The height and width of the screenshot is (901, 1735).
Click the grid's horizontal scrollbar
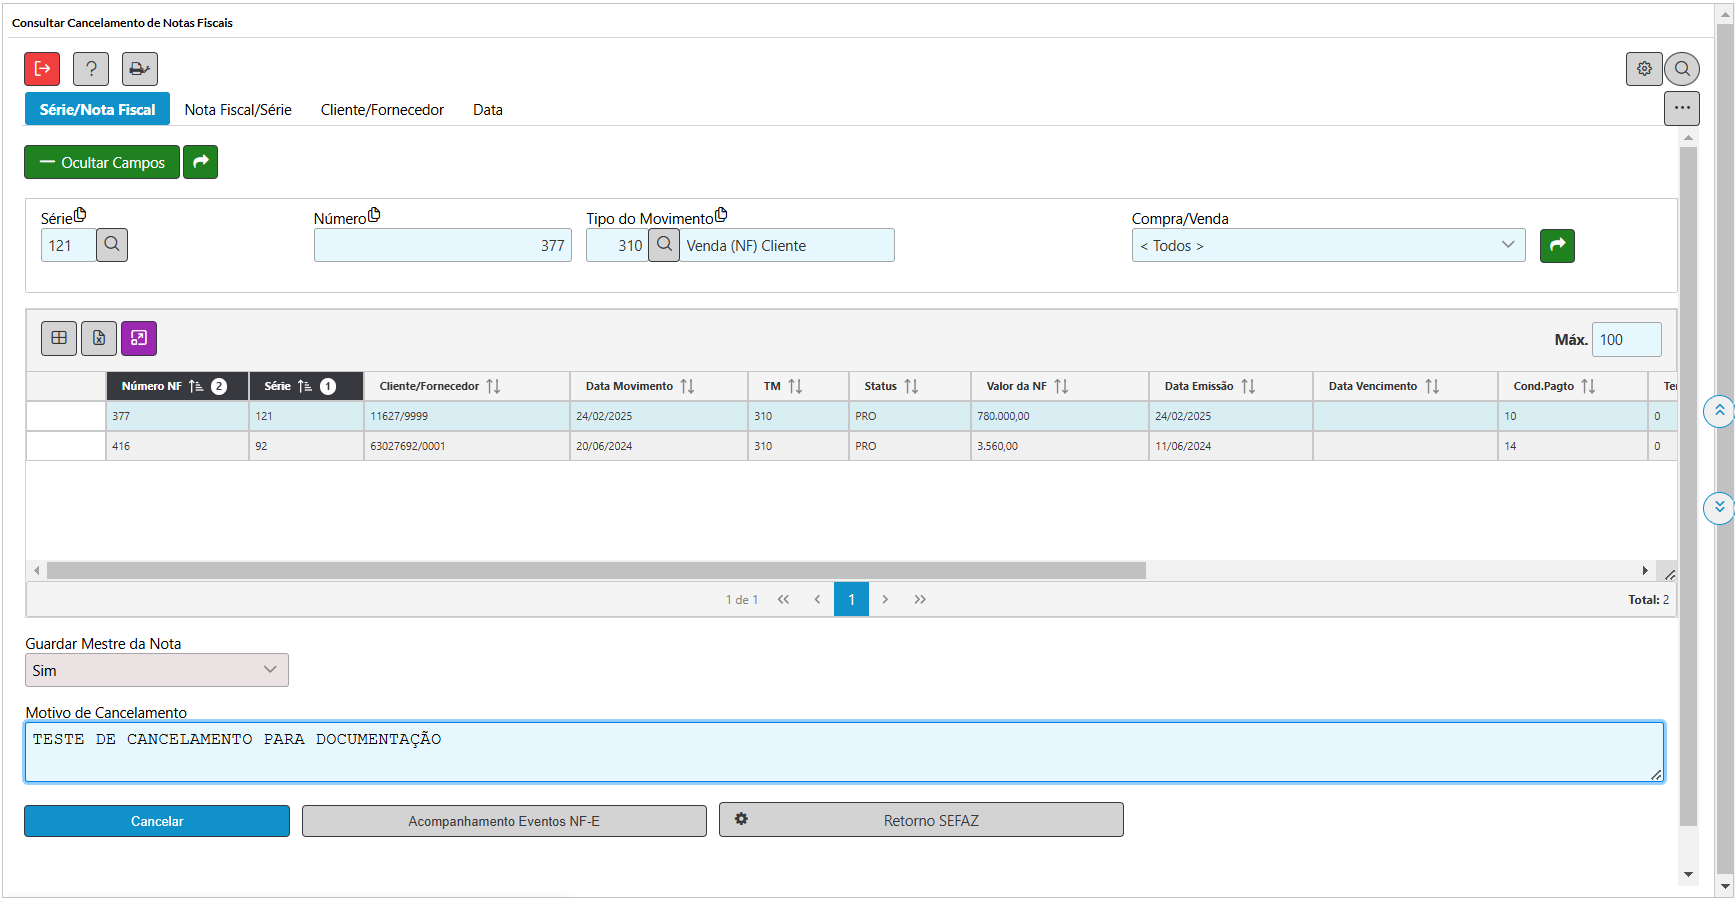(x=596, y=570)
